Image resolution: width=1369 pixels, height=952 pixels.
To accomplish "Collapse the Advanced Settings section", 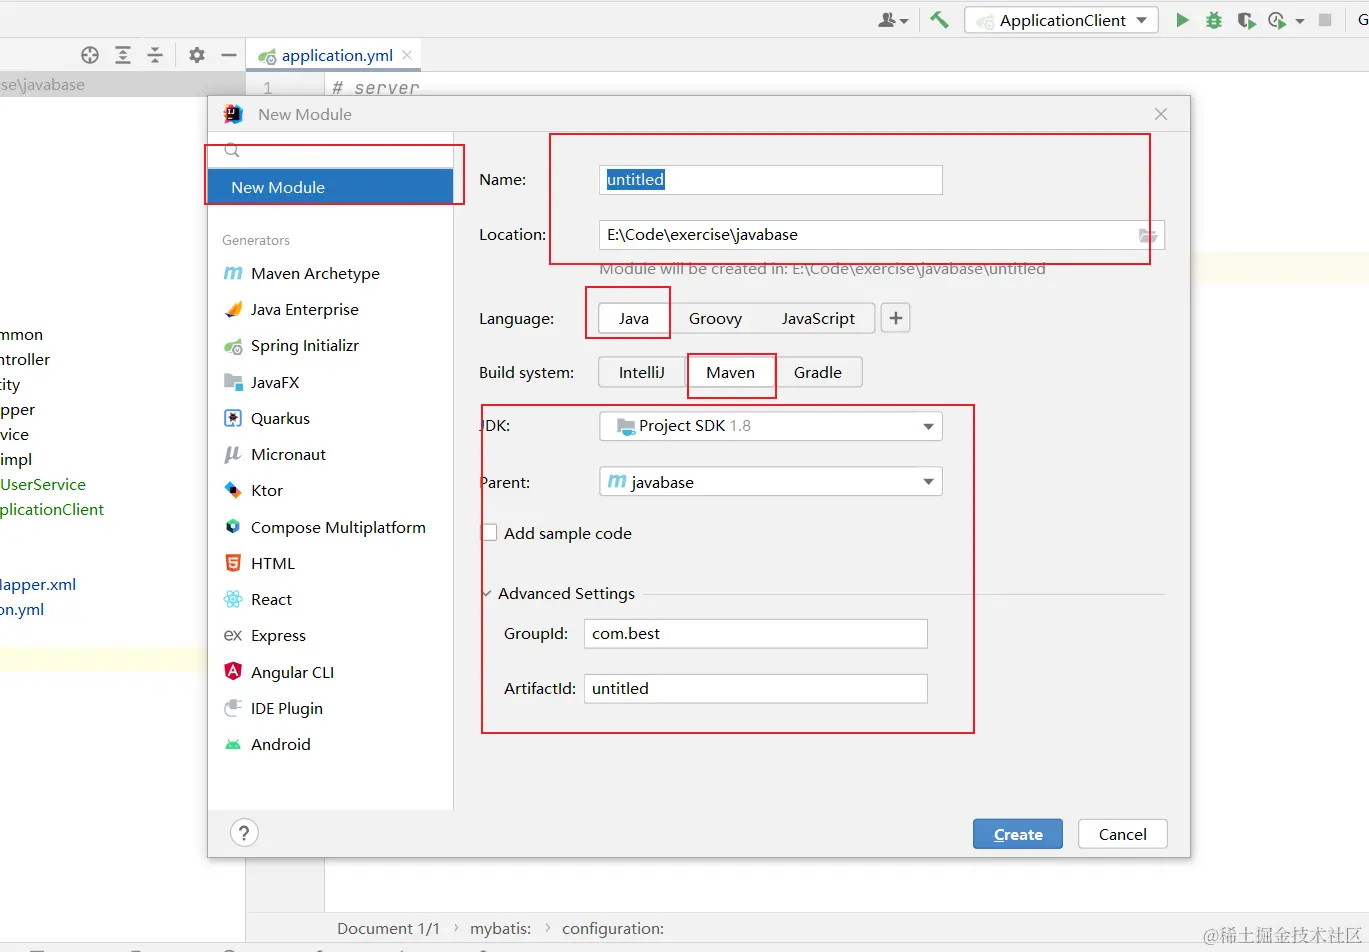I will [x=487, y=594].
